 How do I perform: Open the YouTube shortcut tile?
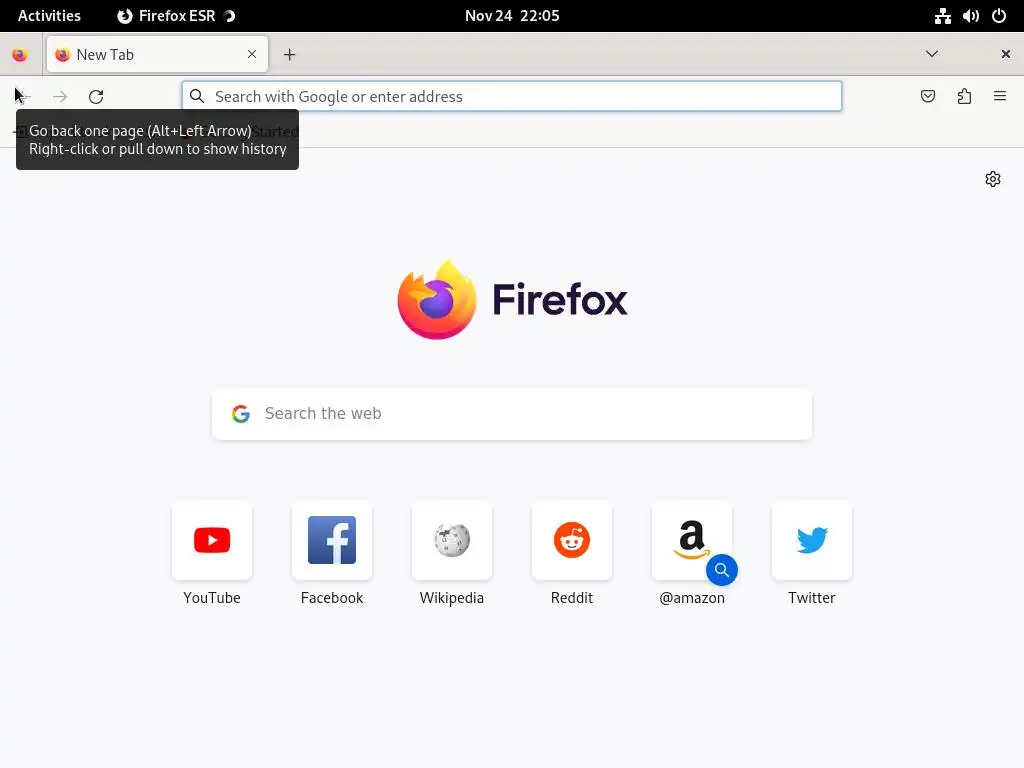point(212,540)
